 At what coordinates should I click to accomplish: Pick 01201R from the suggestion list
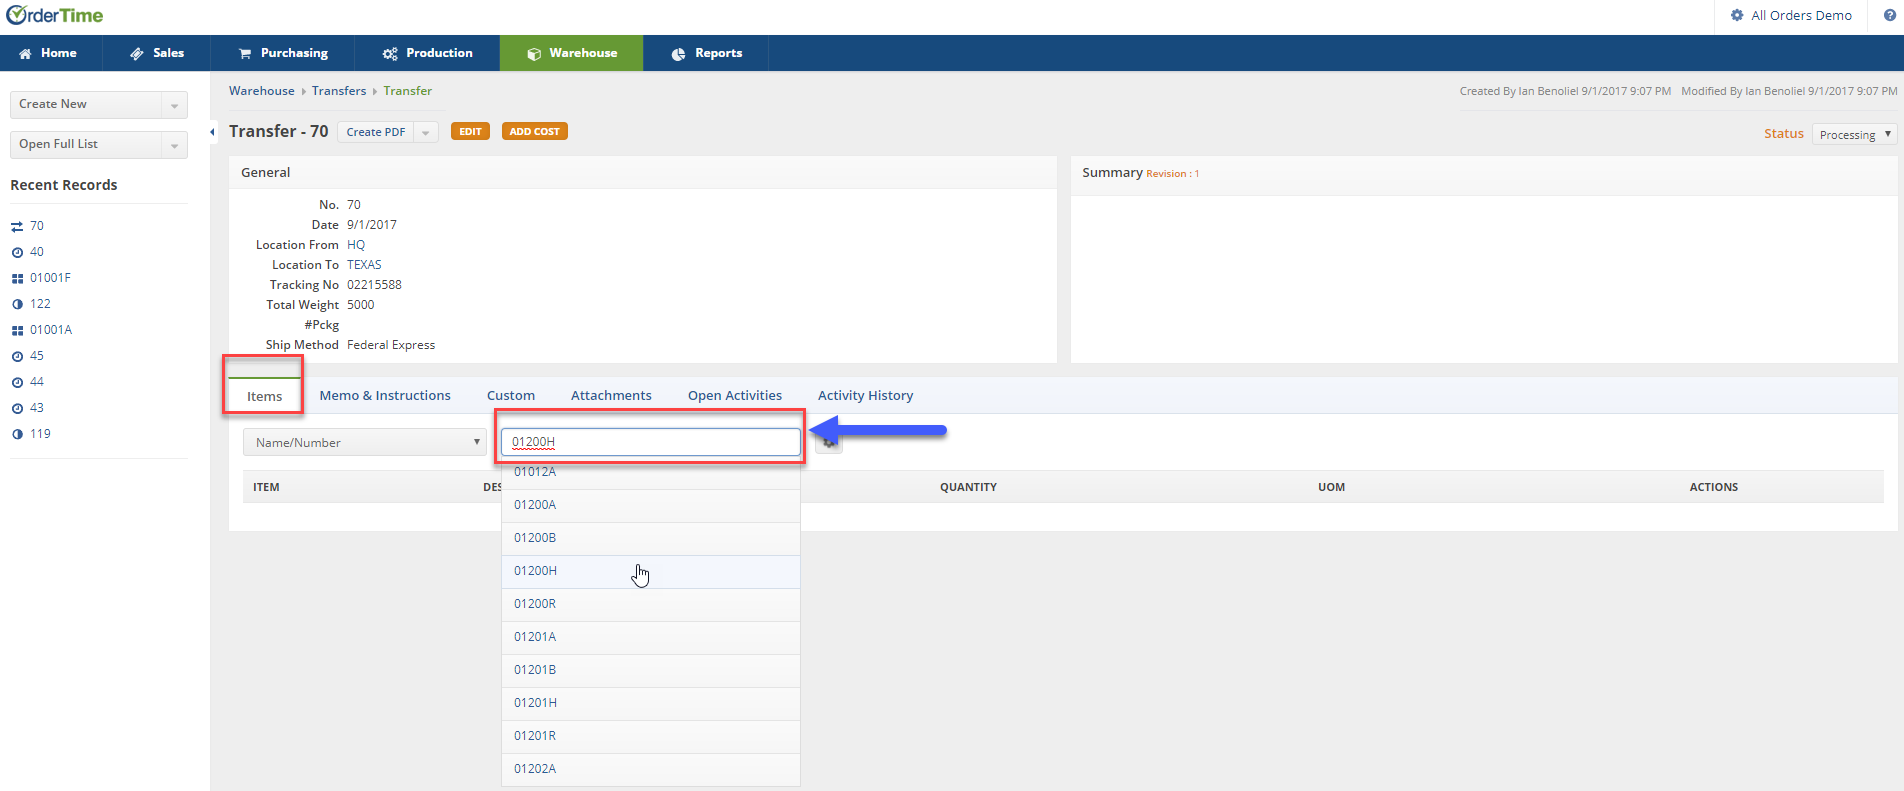coord(650,737)
